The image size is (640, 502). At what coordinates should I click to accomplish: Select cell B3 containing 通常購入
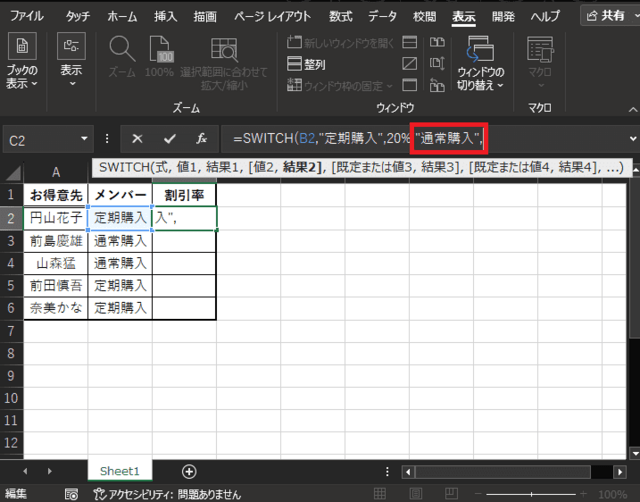click(121, 240)
